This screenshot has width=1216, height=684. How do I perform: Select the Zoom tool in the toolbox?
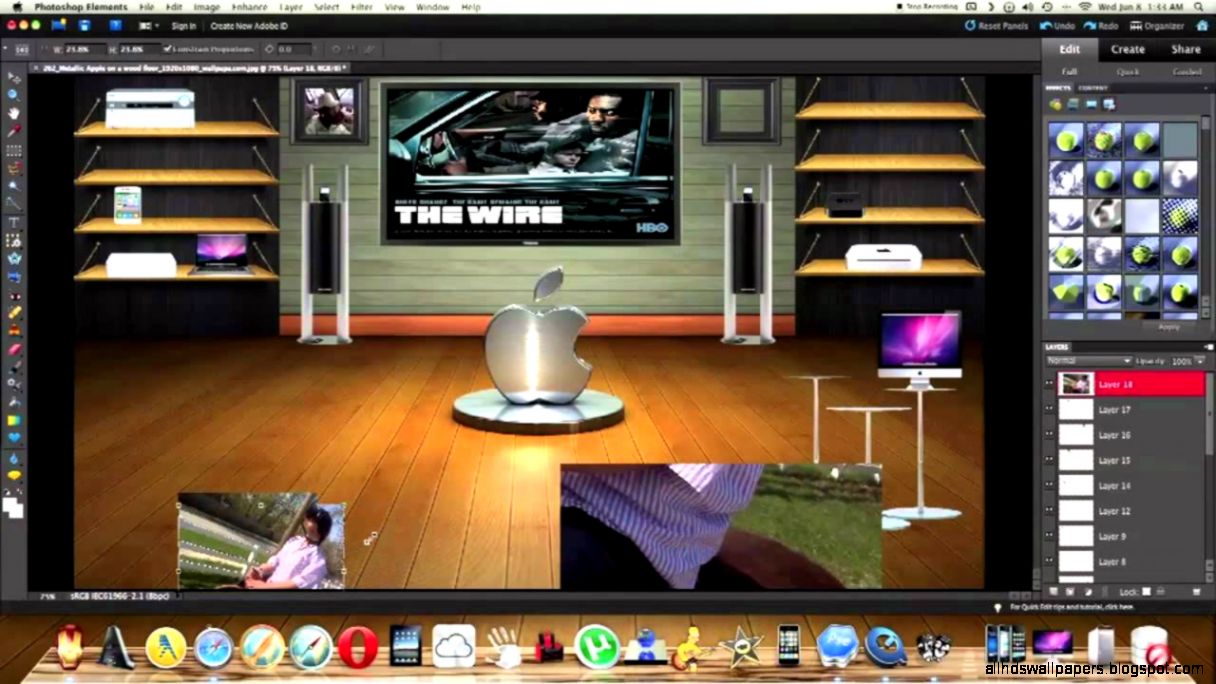tap(14, 95)
